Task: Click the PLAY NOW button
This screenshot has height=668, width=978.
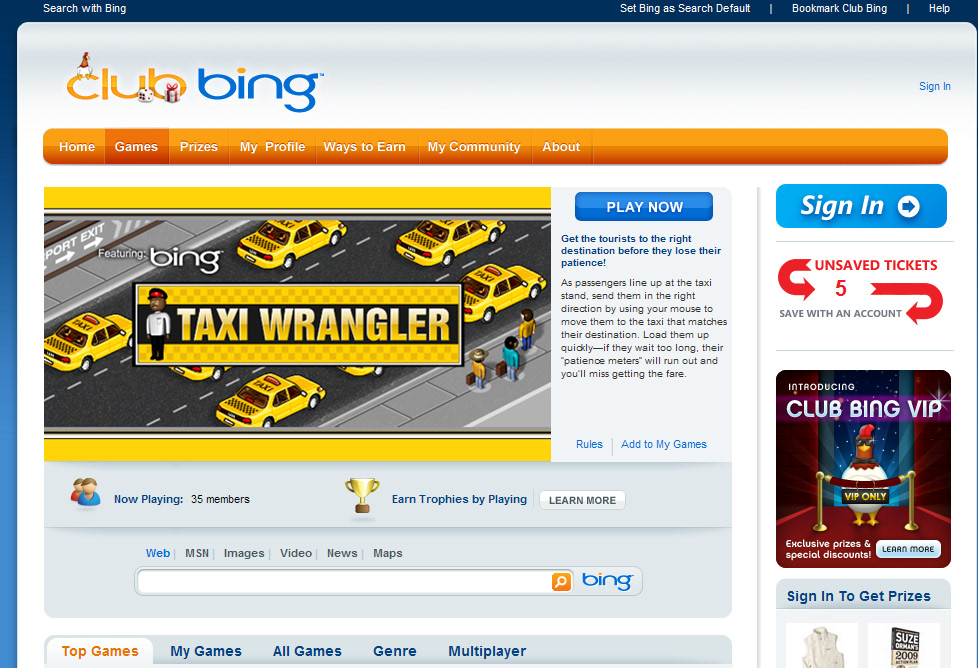Action: 644,206
